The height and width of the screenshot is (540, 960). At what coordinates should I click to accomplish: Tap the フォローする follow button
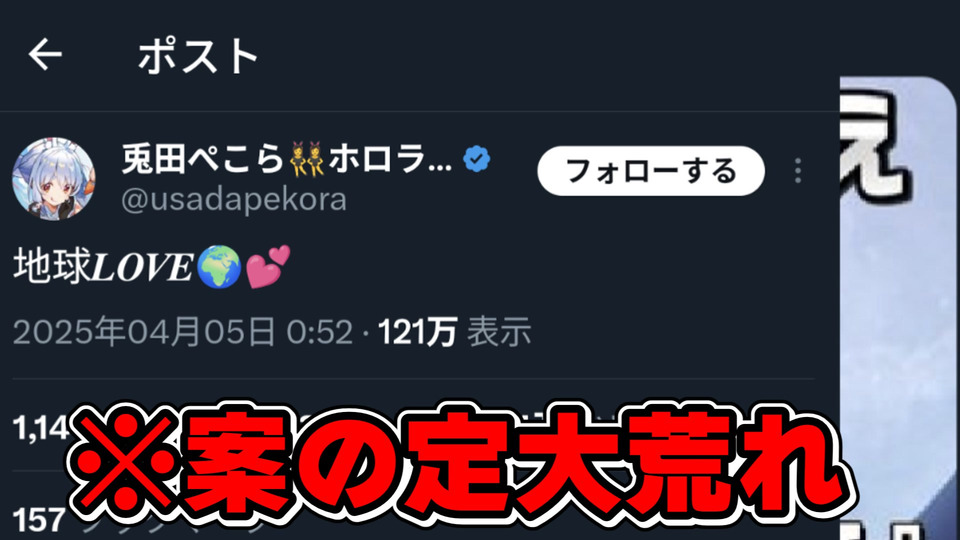pyautogui.click(x=651, y=171)
